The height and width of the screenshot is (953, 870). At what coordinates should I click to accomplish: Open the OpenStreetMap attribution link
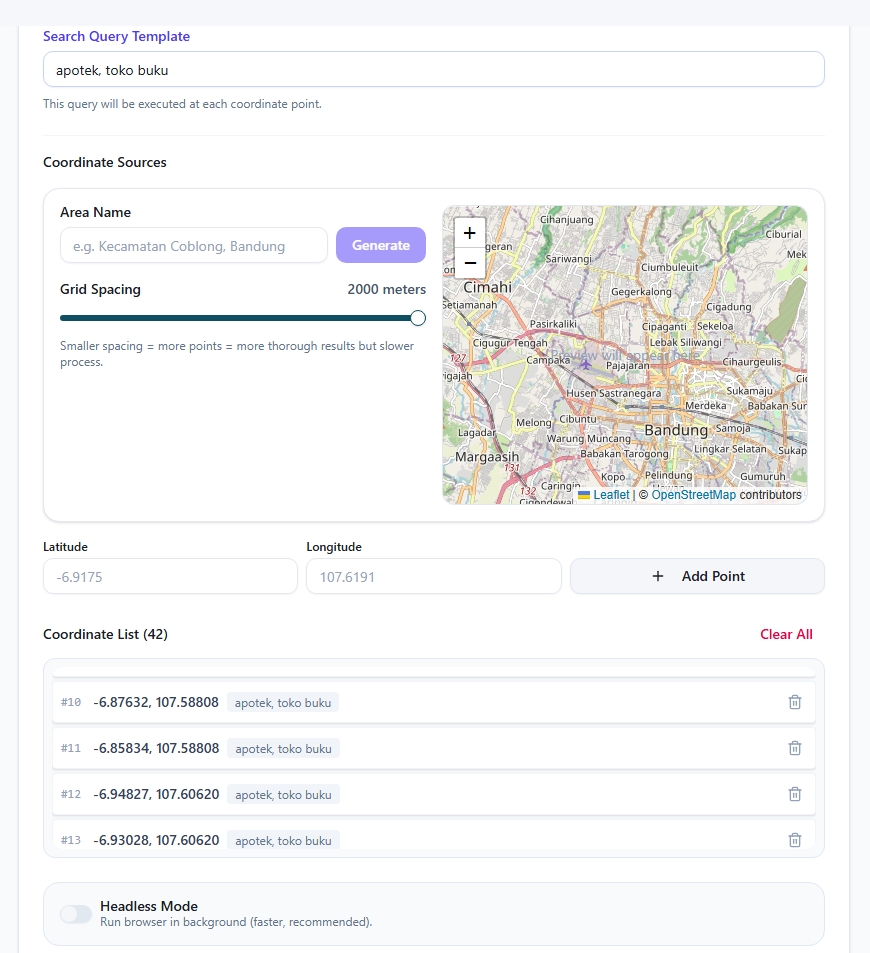(694, 495)
